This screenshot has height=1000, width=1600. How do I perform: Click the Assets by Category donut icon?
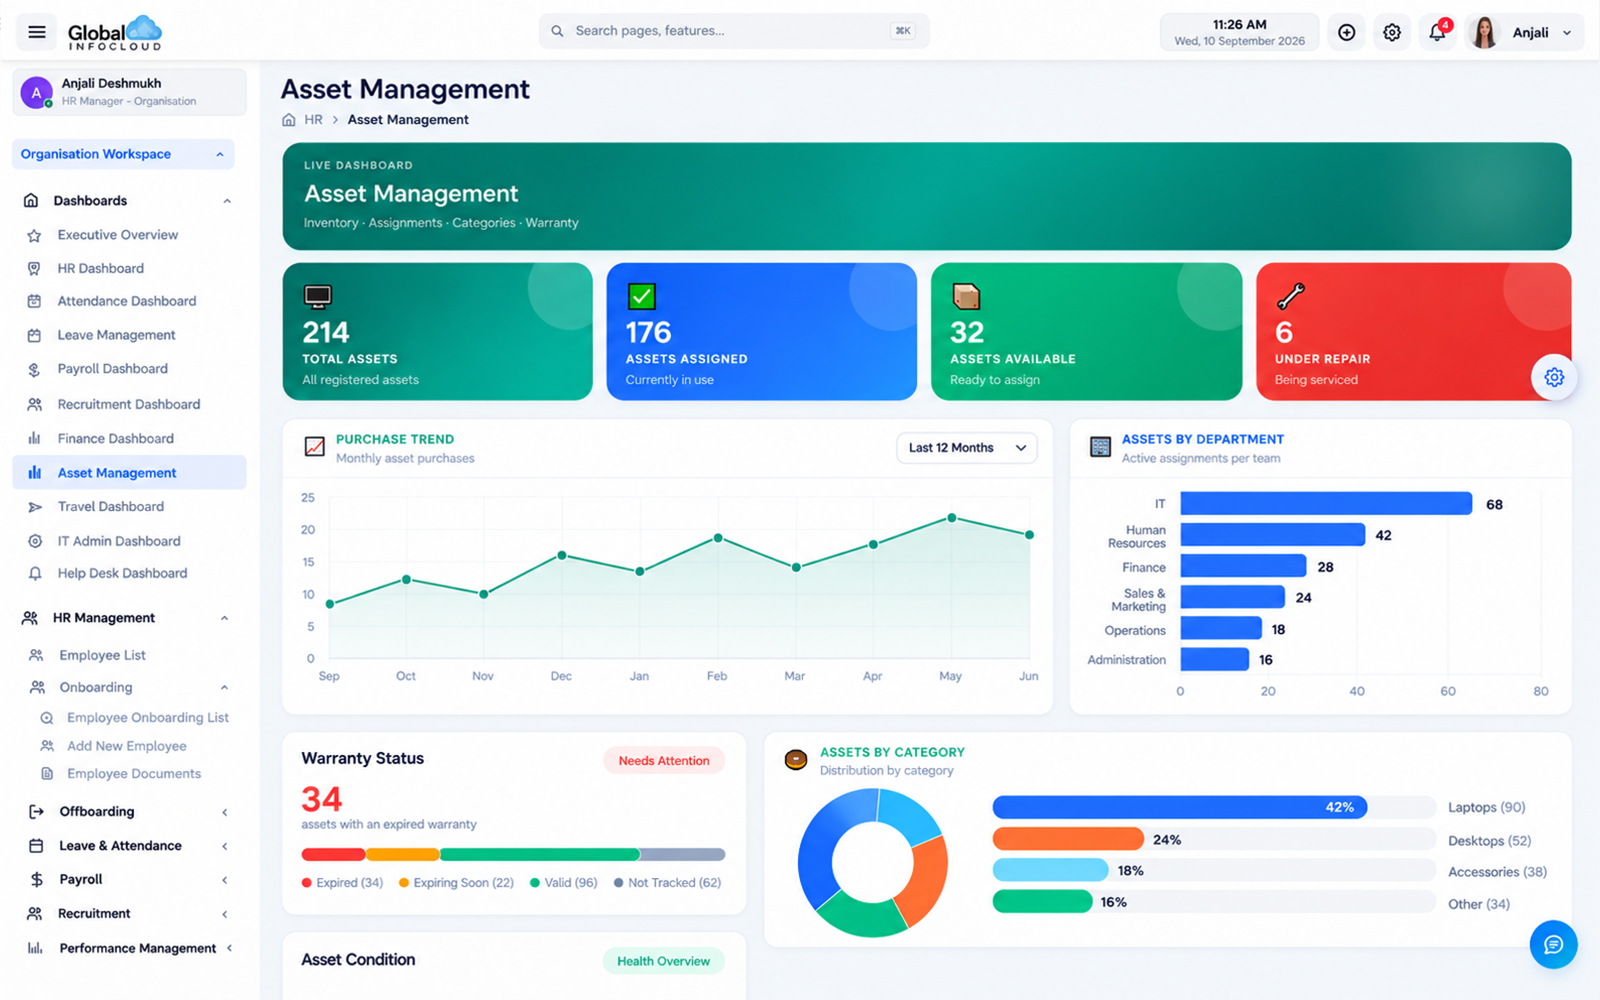coord(796,760)
